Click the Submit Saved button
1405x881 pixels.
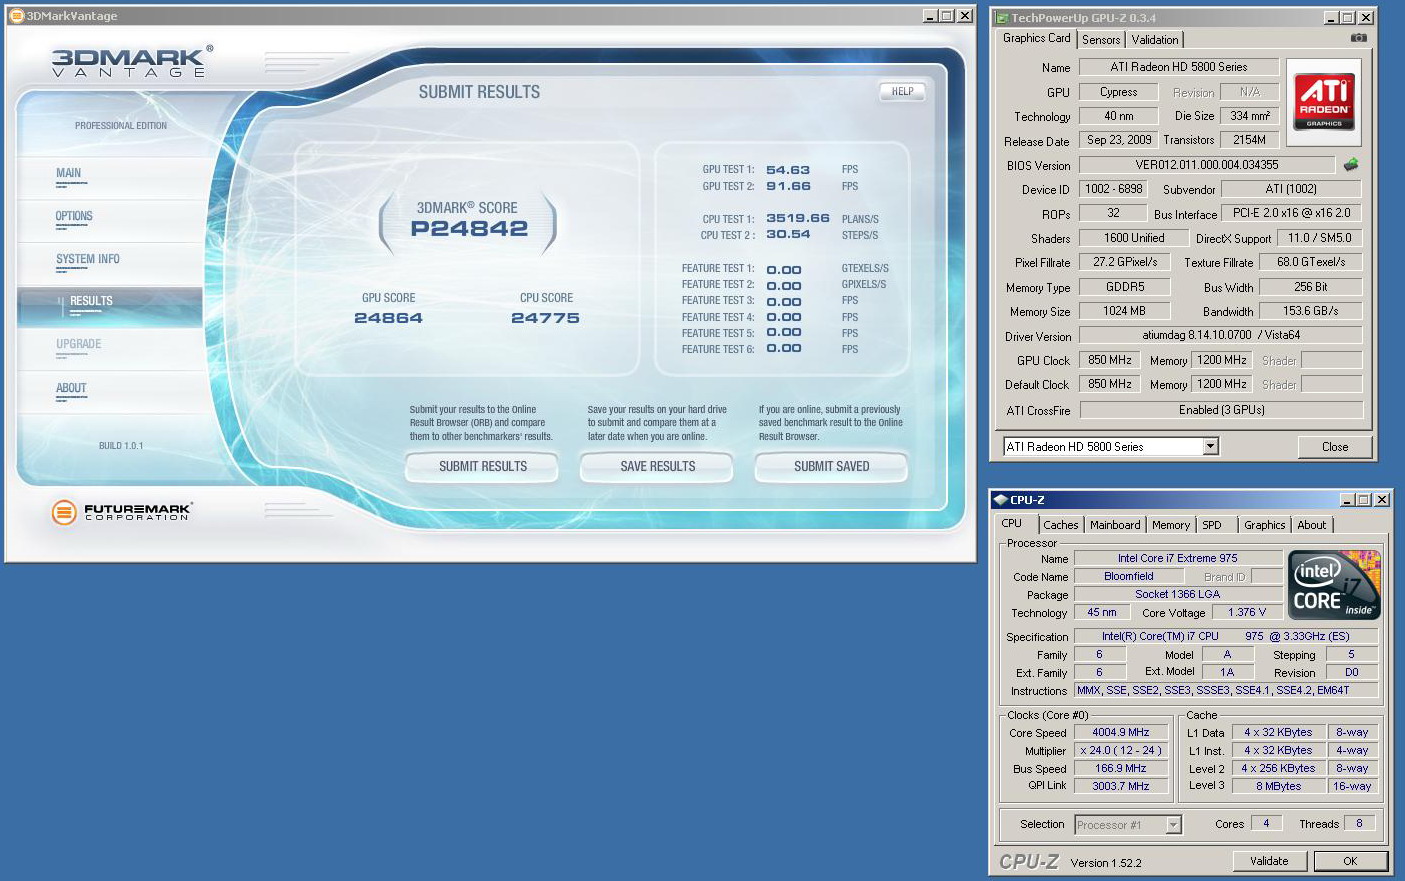(831, 467)
